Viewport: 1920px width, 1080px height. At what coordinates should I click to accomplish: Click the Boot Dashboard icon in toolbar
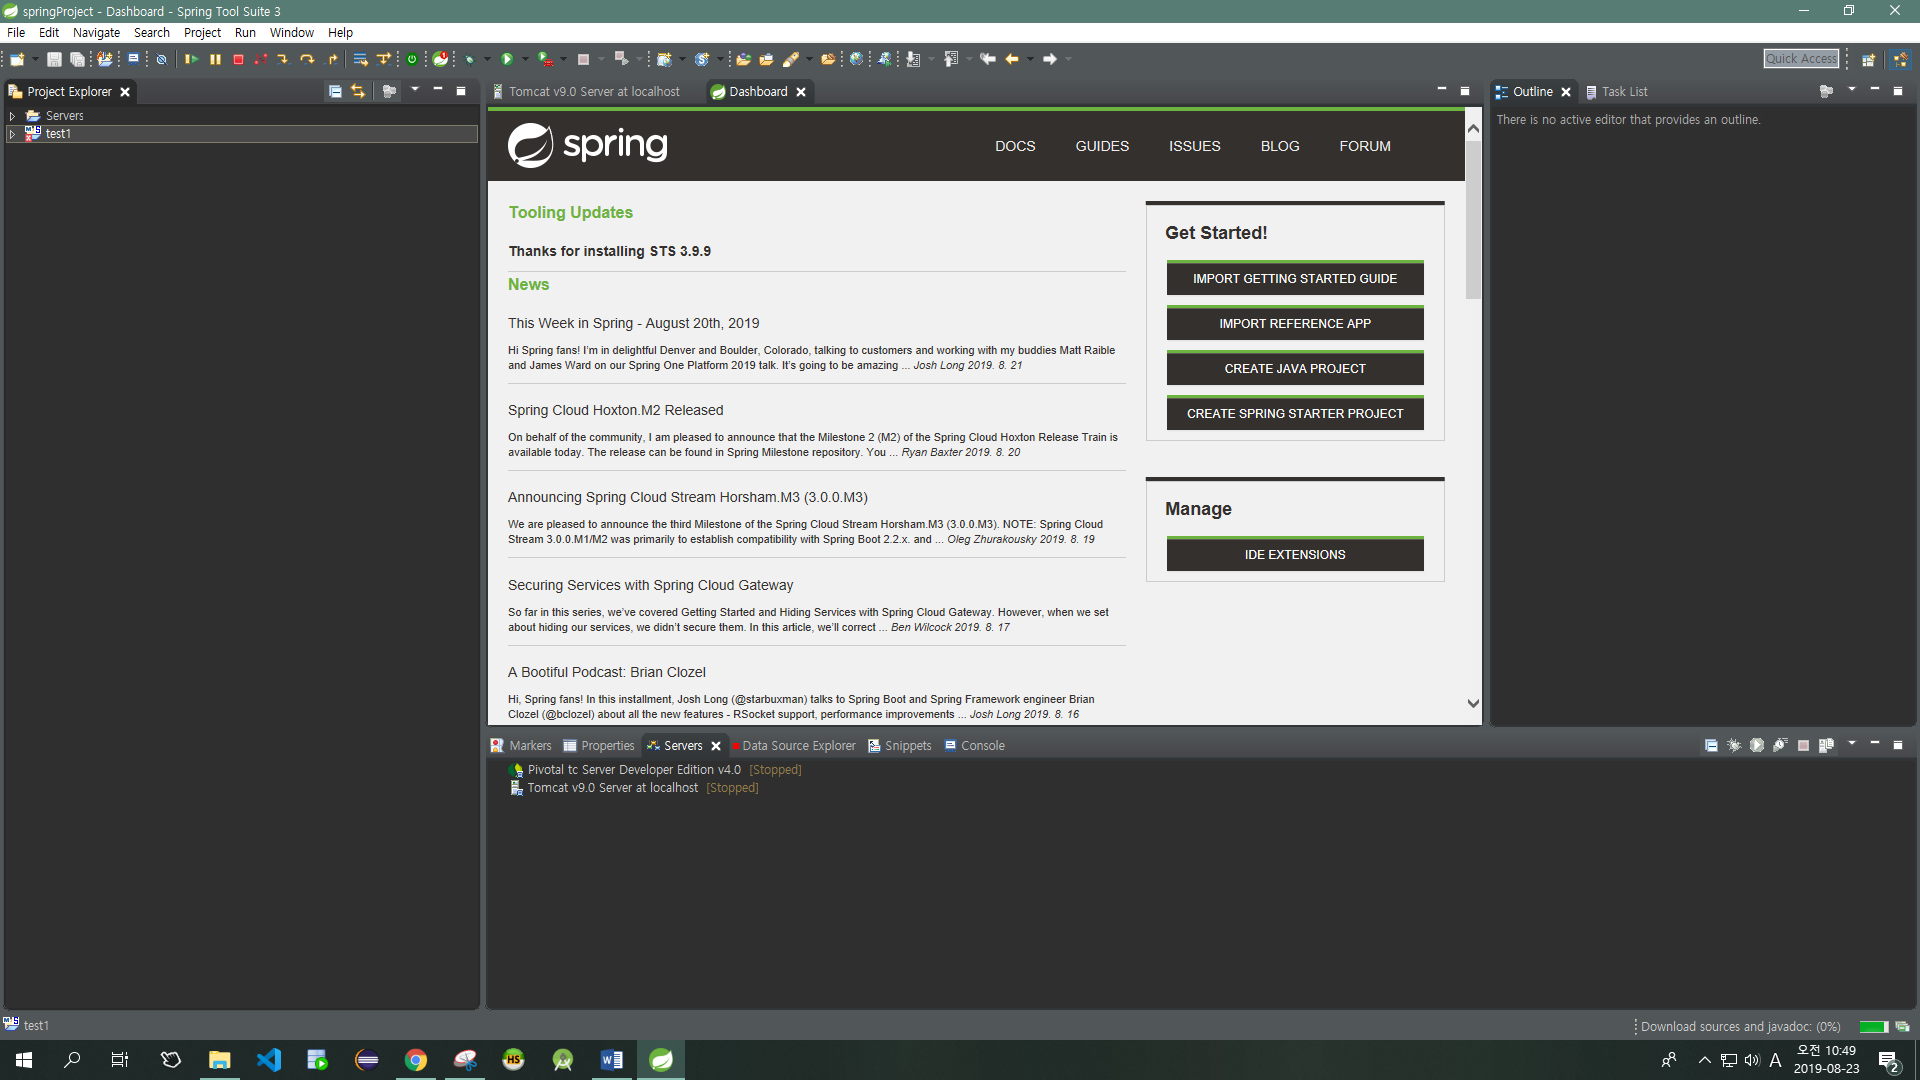tap(411, 59)
